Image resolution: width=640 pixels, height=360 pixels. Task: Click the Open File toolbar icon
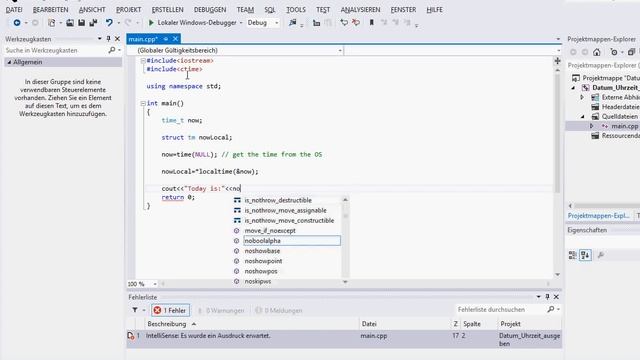click(70, 23)
